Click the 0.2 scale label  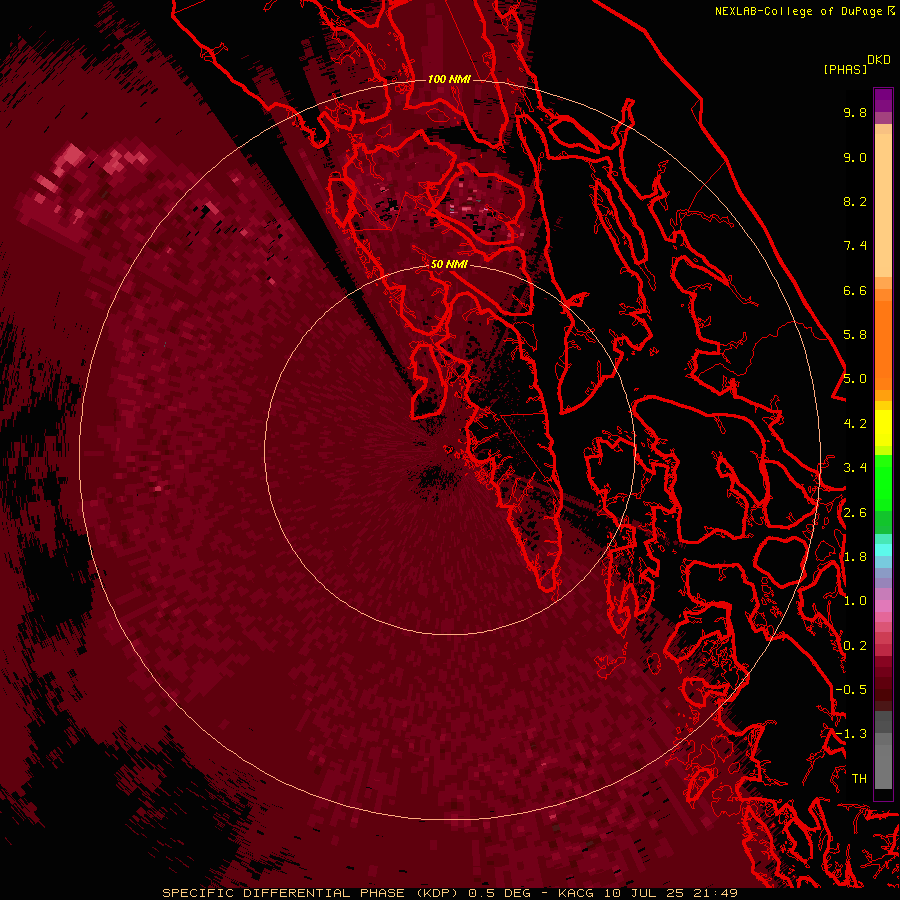point(855,646)
